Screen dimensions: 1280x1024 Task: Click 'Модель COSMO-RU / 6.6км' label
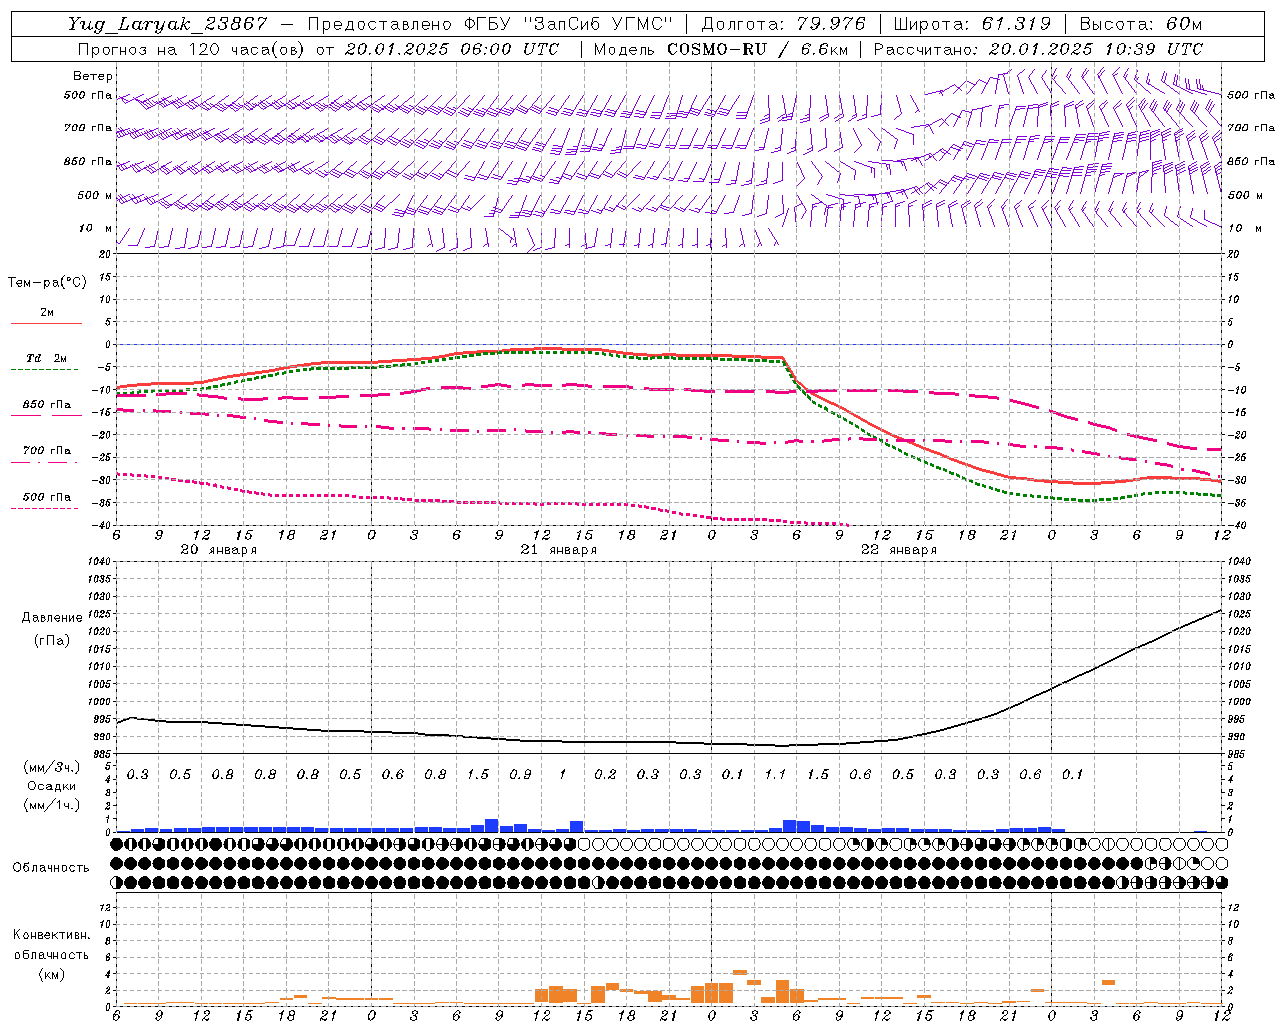[x=720, y=48]
